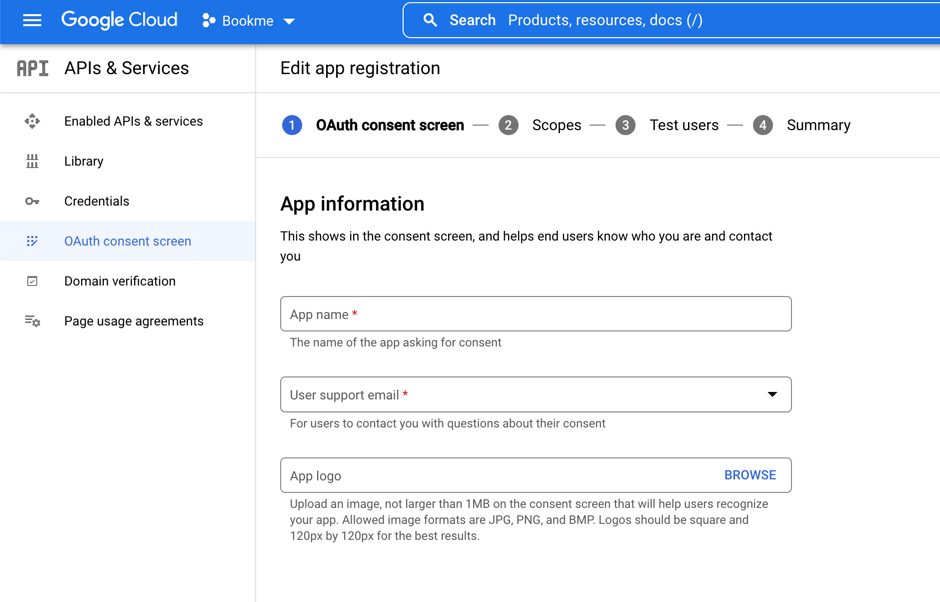940x602 pixels.
Task: Jump to the Summary step
Action: coord(817,125)
